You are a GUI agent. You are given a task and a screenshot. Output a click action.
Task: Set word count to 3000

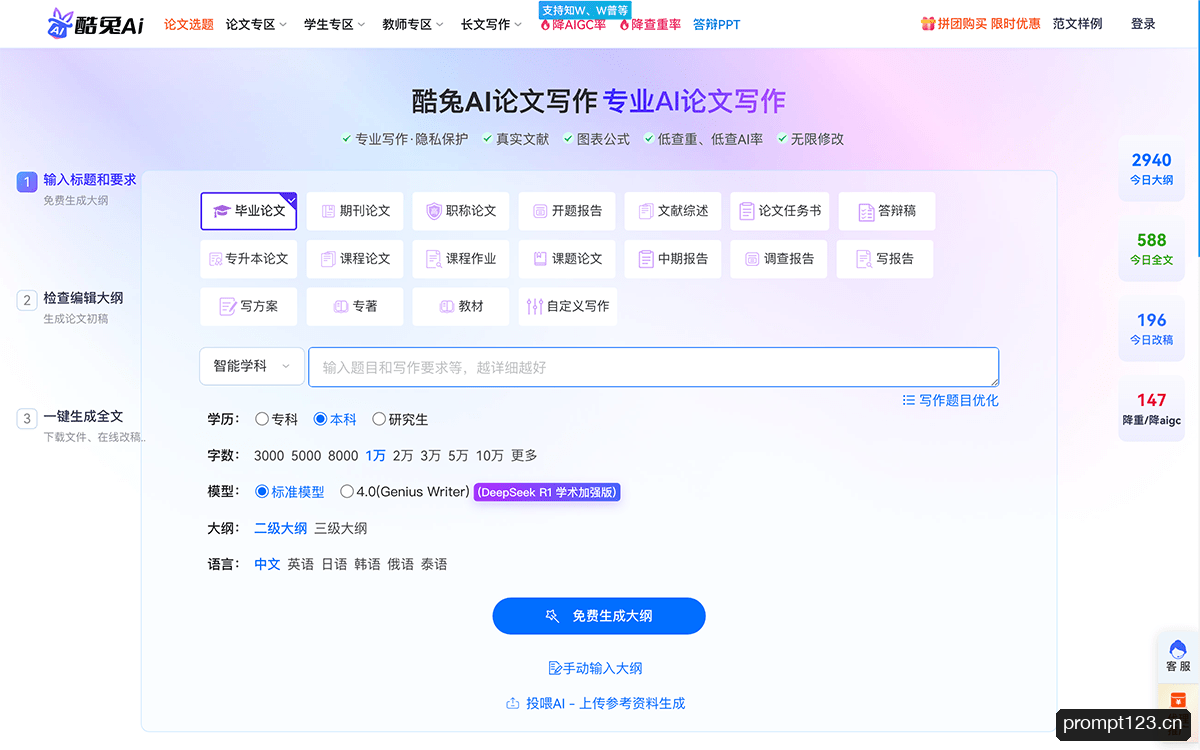tap(269, 455)
